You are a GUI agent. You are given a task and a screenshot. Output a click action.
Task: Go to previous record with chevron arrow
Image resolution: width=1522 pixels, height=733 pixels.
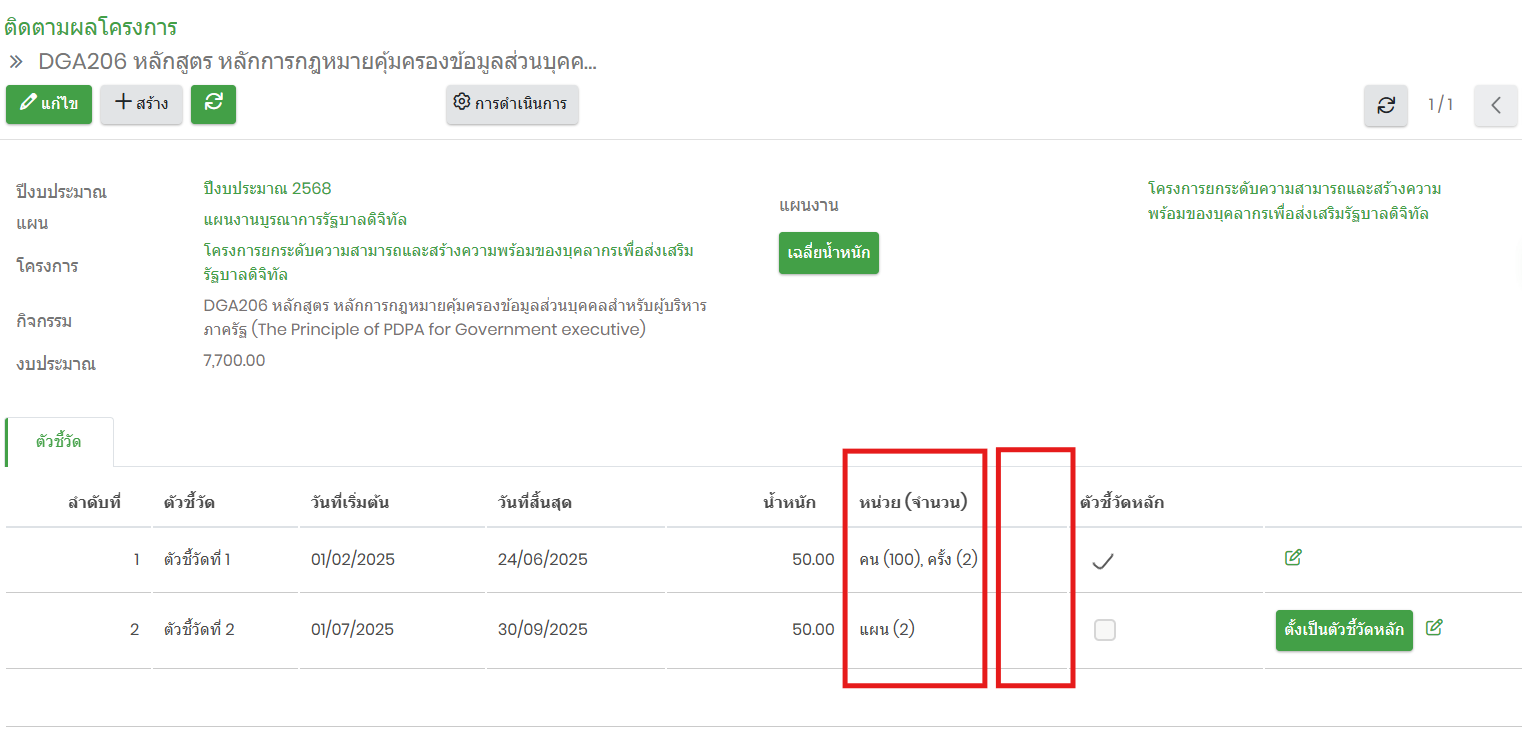pos(1495,105)
